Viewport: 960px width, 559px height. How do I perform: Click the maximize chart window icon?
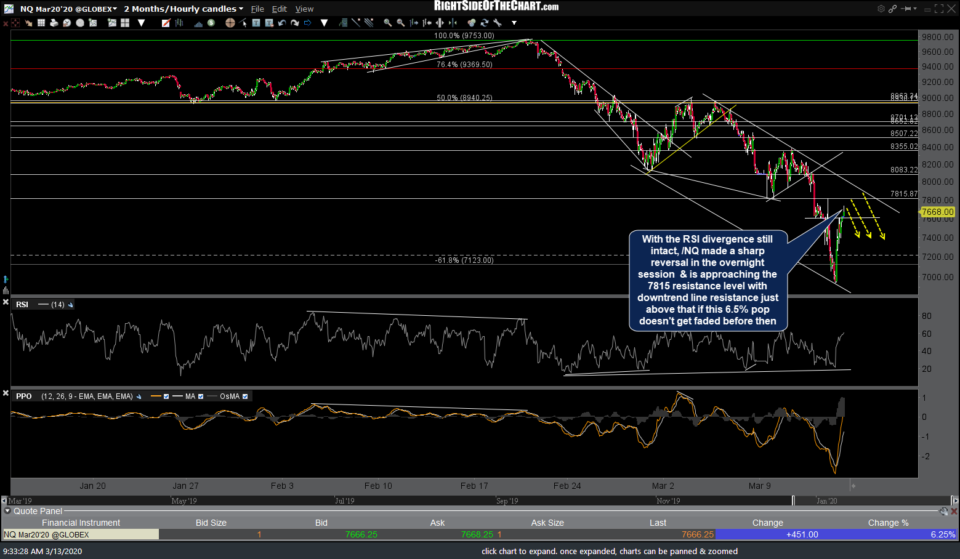(x=939, y=9)
